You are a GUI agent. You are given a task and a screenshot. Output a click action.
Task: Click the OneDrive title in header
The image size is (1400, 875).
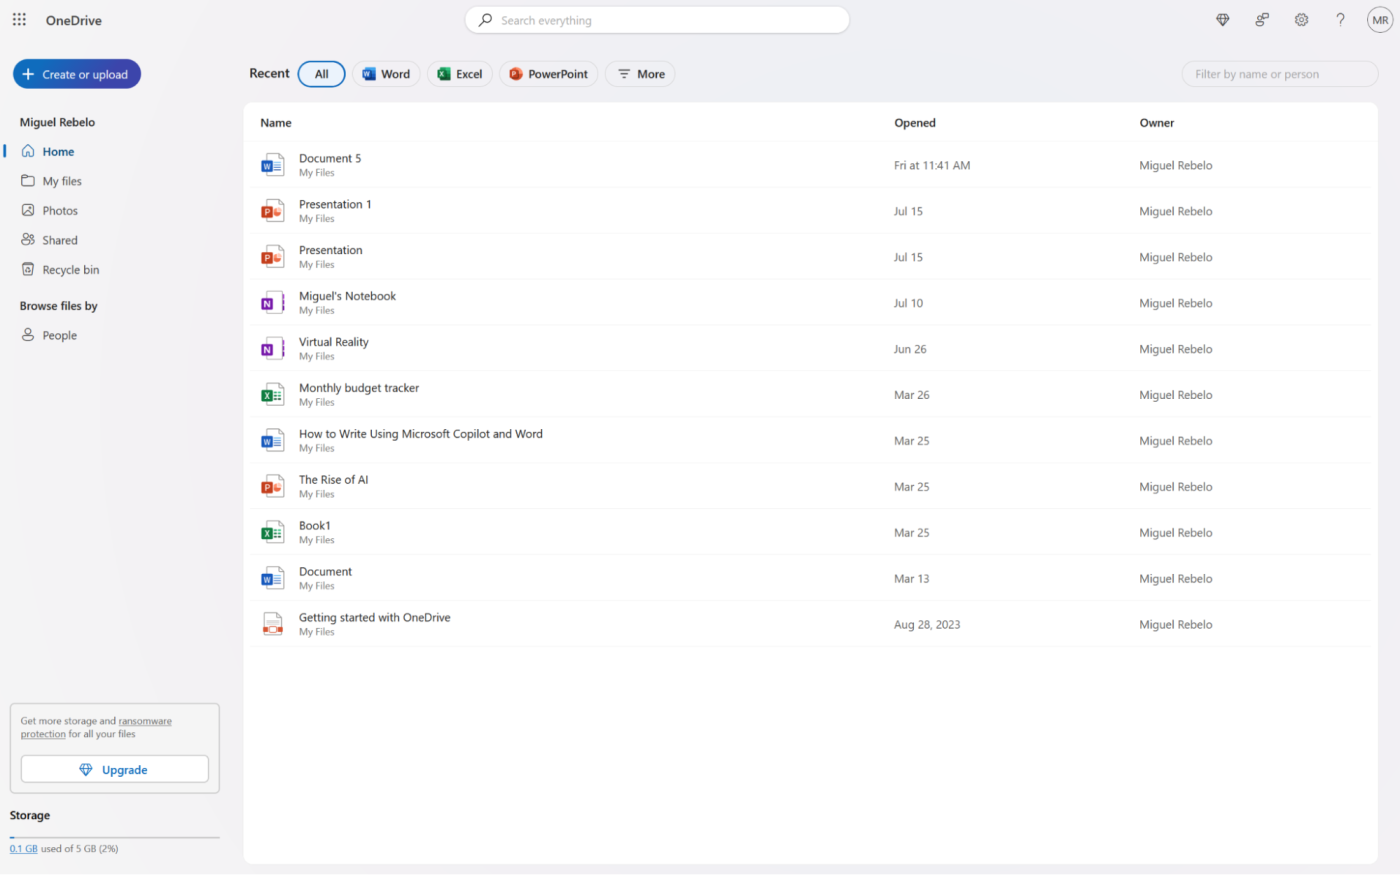[x=74, y=20]
